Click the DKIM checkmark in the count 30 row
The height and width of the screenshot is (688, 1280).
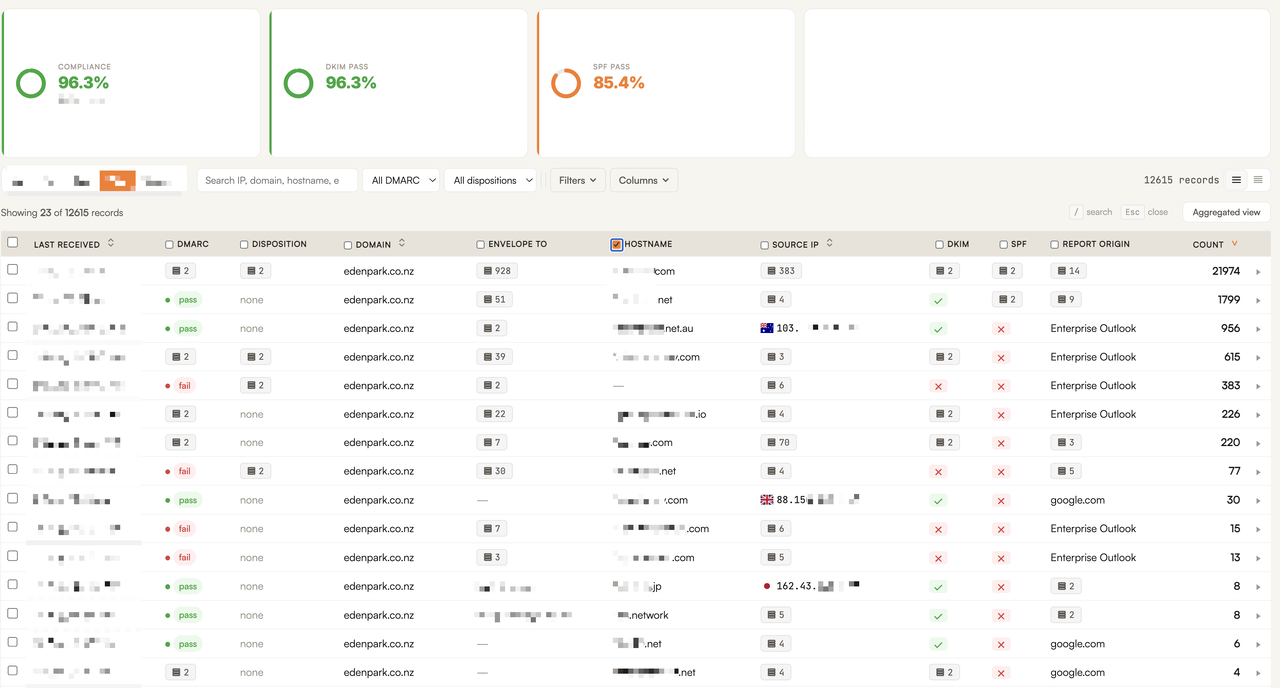[x=938, y=500]
